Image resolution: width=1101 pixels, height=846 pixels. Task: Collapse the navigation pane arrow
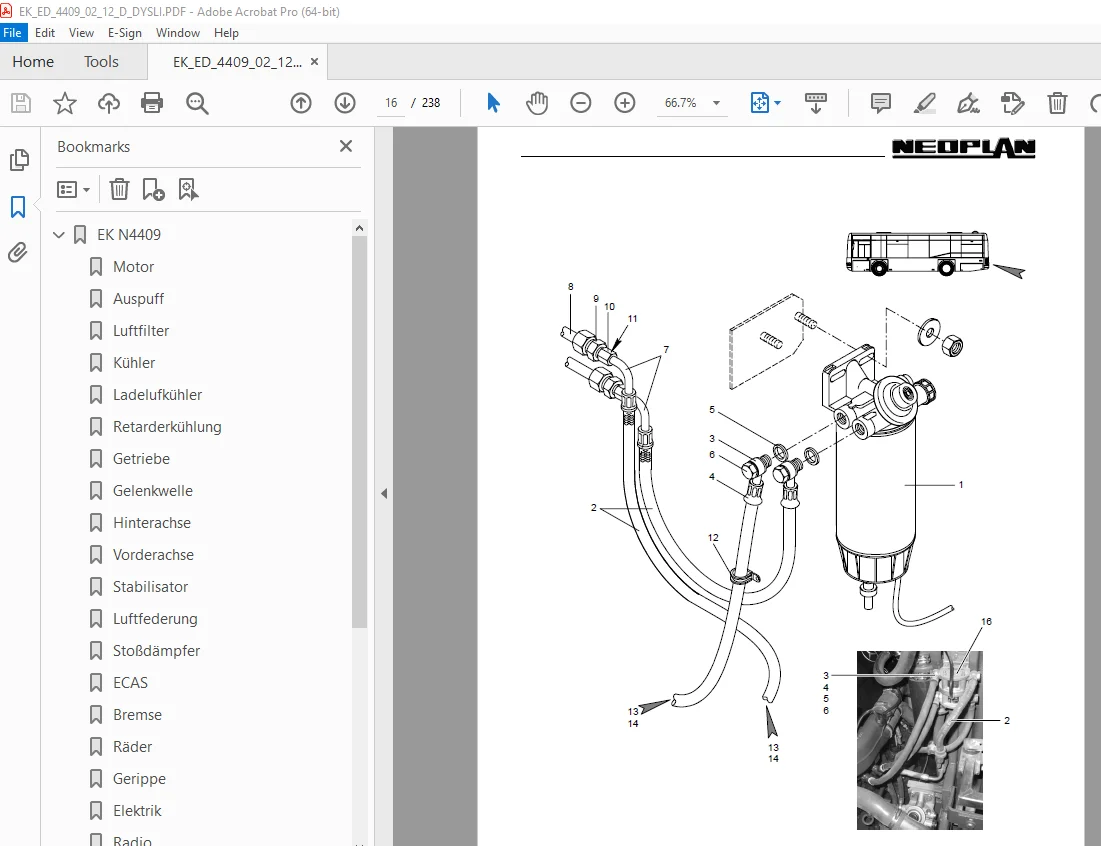point(384,494)
